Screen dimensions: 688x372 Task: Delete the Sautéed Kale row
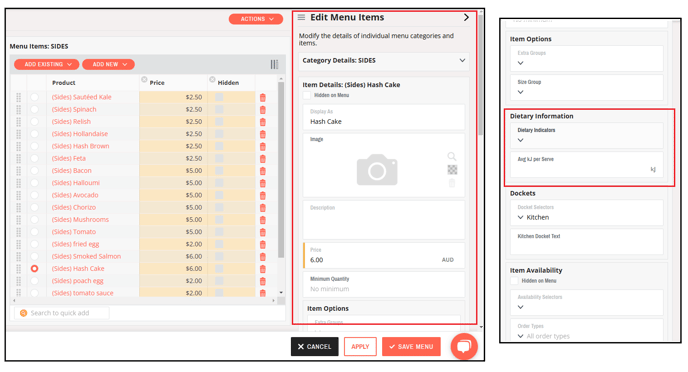pyautogui.click(x=262, y=97)
